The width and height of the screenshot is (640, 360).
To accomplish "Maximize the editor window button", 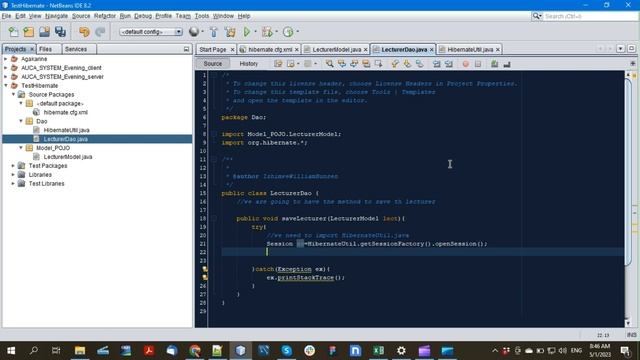I will (631, 49).
